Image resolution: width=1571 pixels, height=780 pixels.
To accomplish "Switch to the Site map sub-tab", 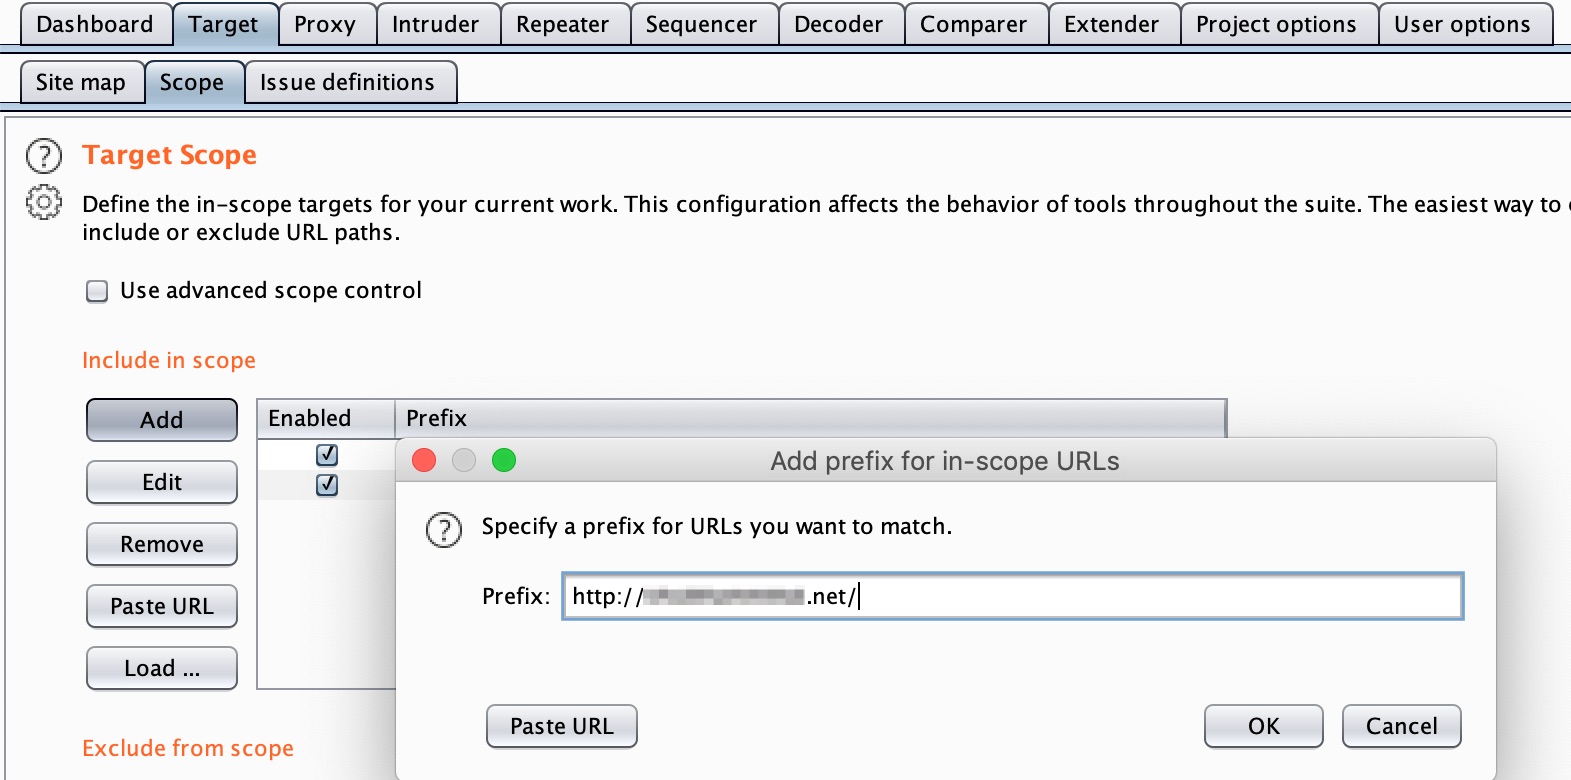I will coord(81,82).
